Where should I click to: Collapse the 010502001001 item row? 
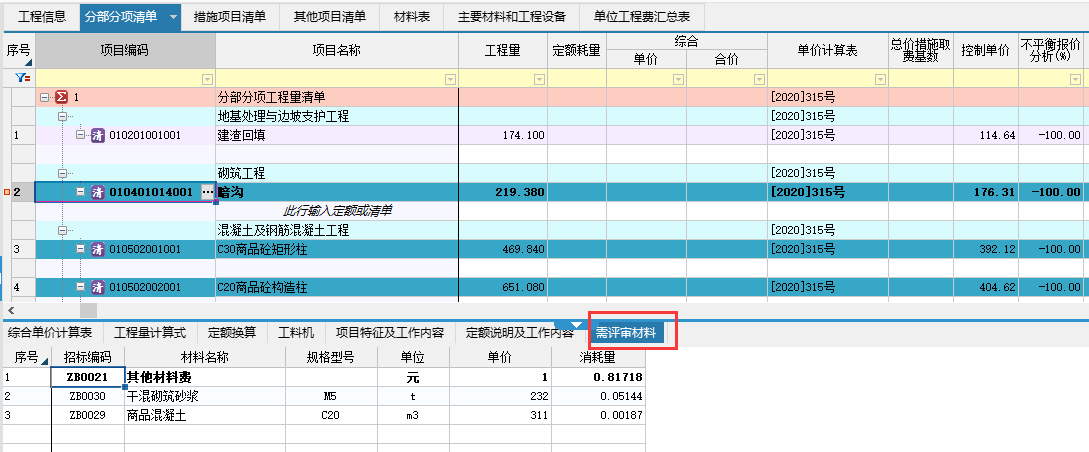(x=81, y=249)
